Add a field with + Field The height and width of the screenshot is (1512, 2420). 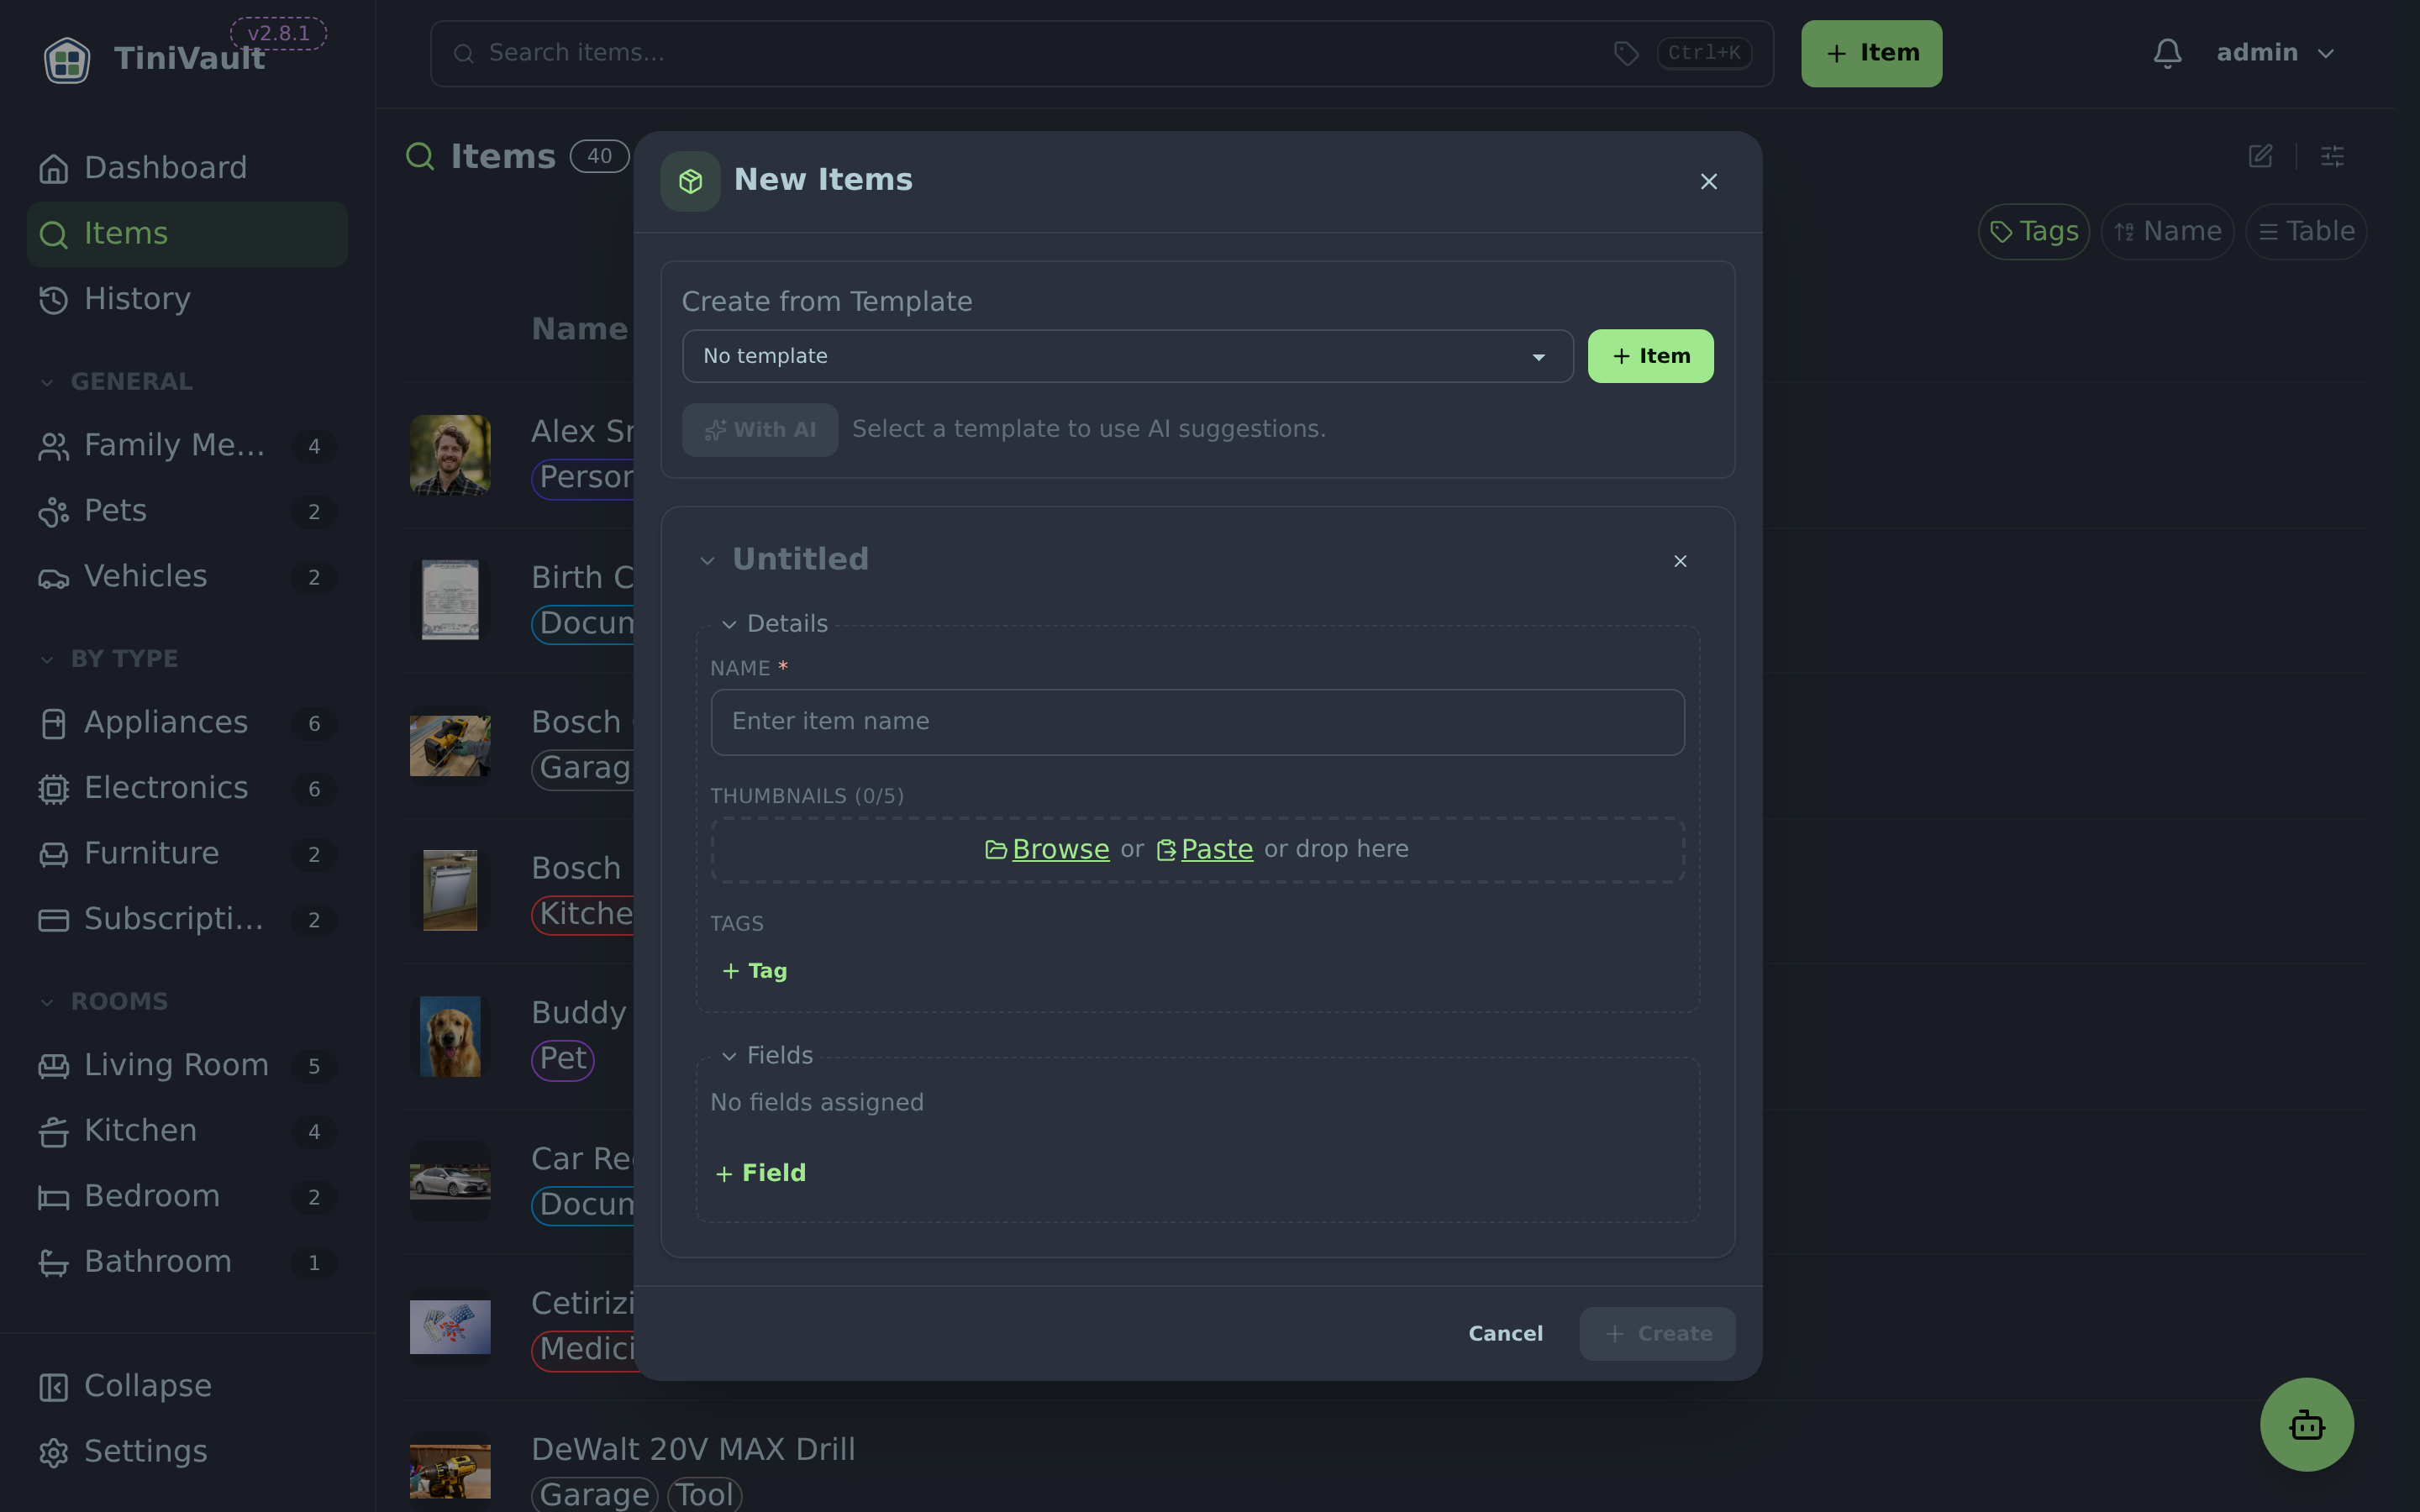tap(761, 1174)
